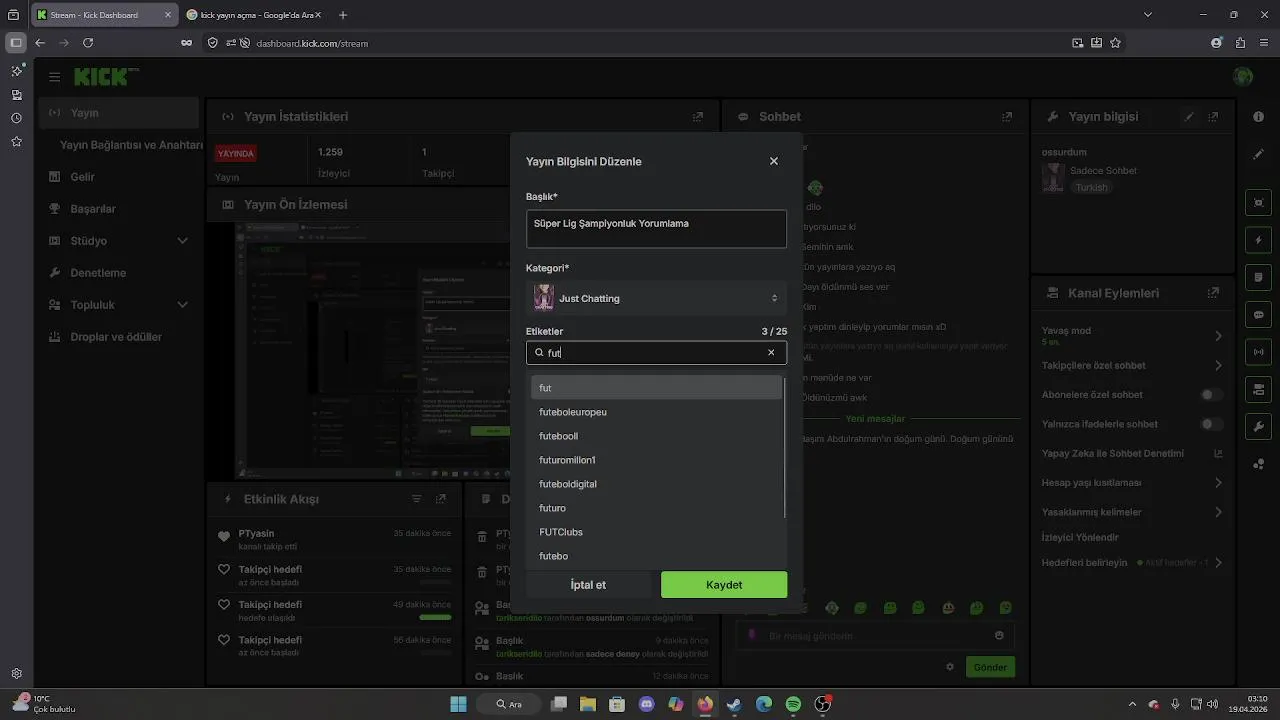
Task: Click the pencil icon in right toolbar
Action: click(x=1258, y=154)
